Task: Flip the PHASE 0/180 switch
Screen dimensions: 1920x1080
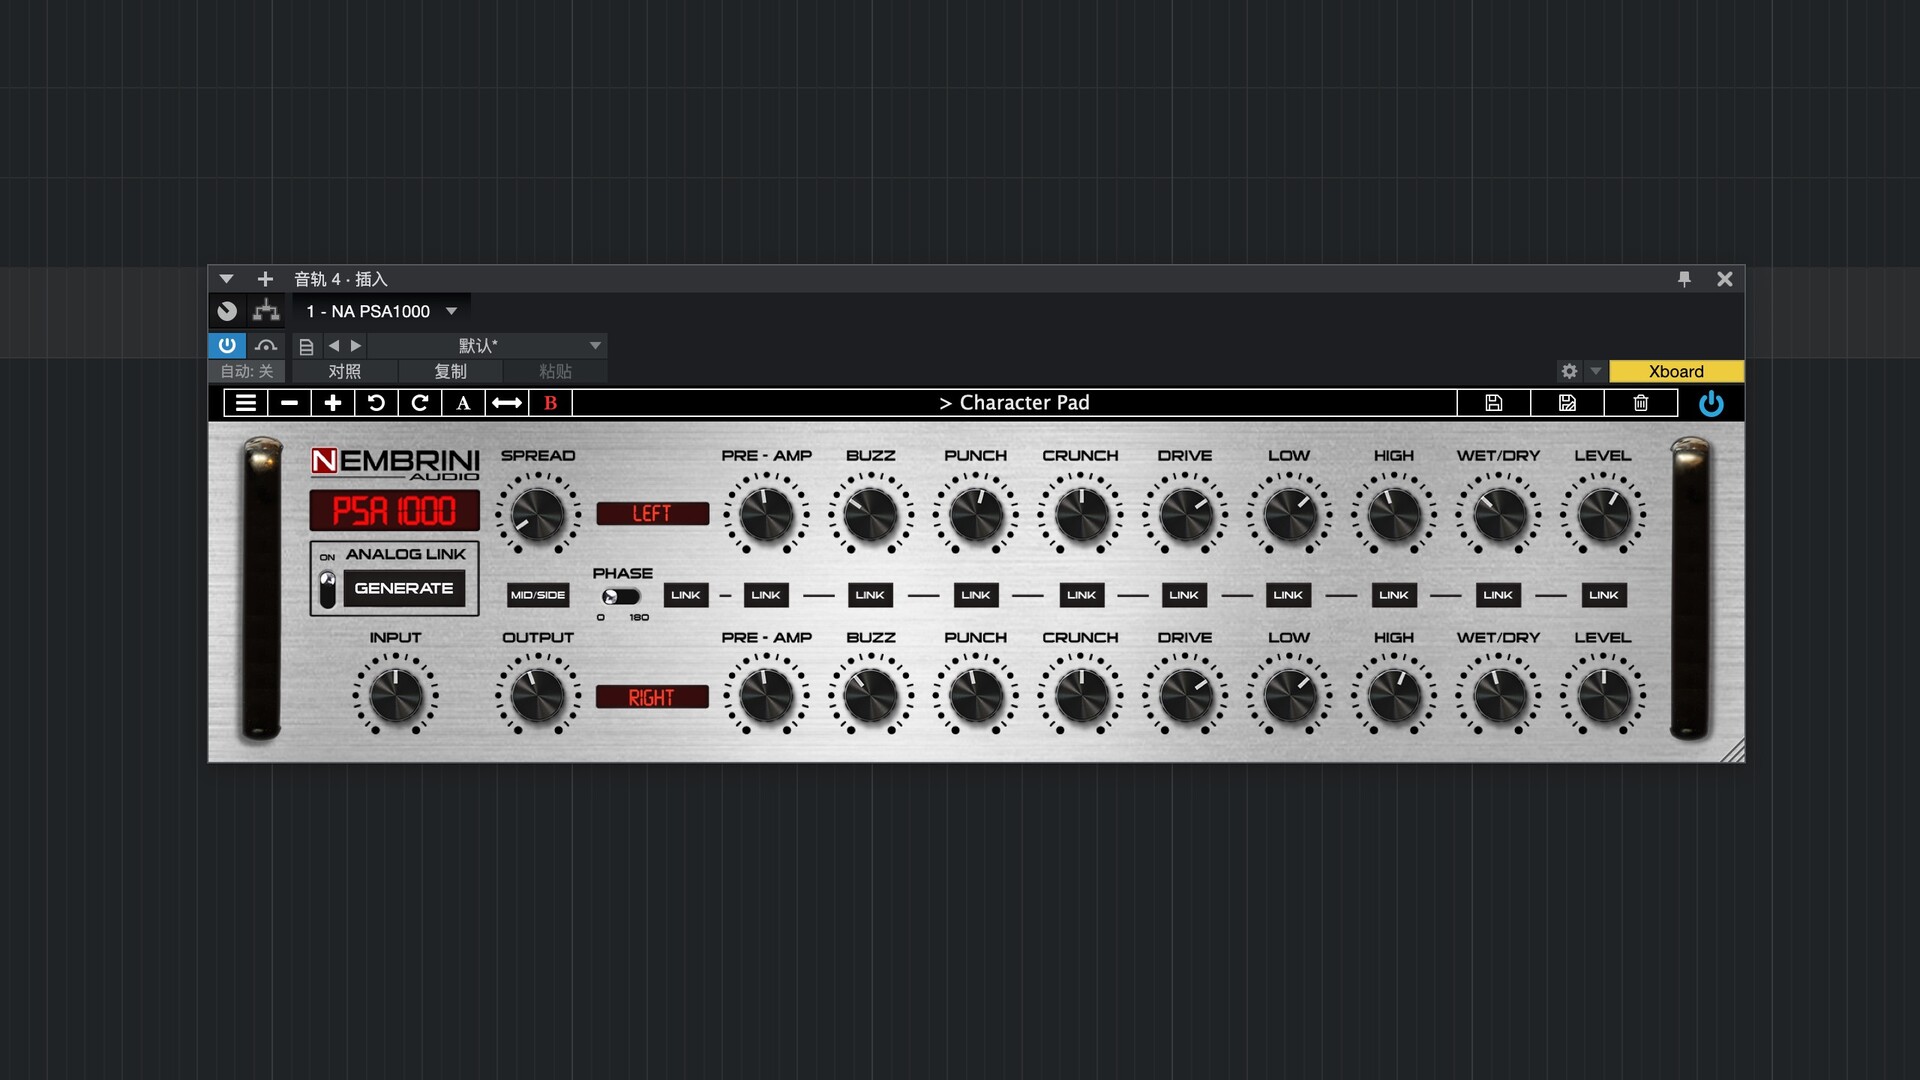Action: click(x=620, y=596)
